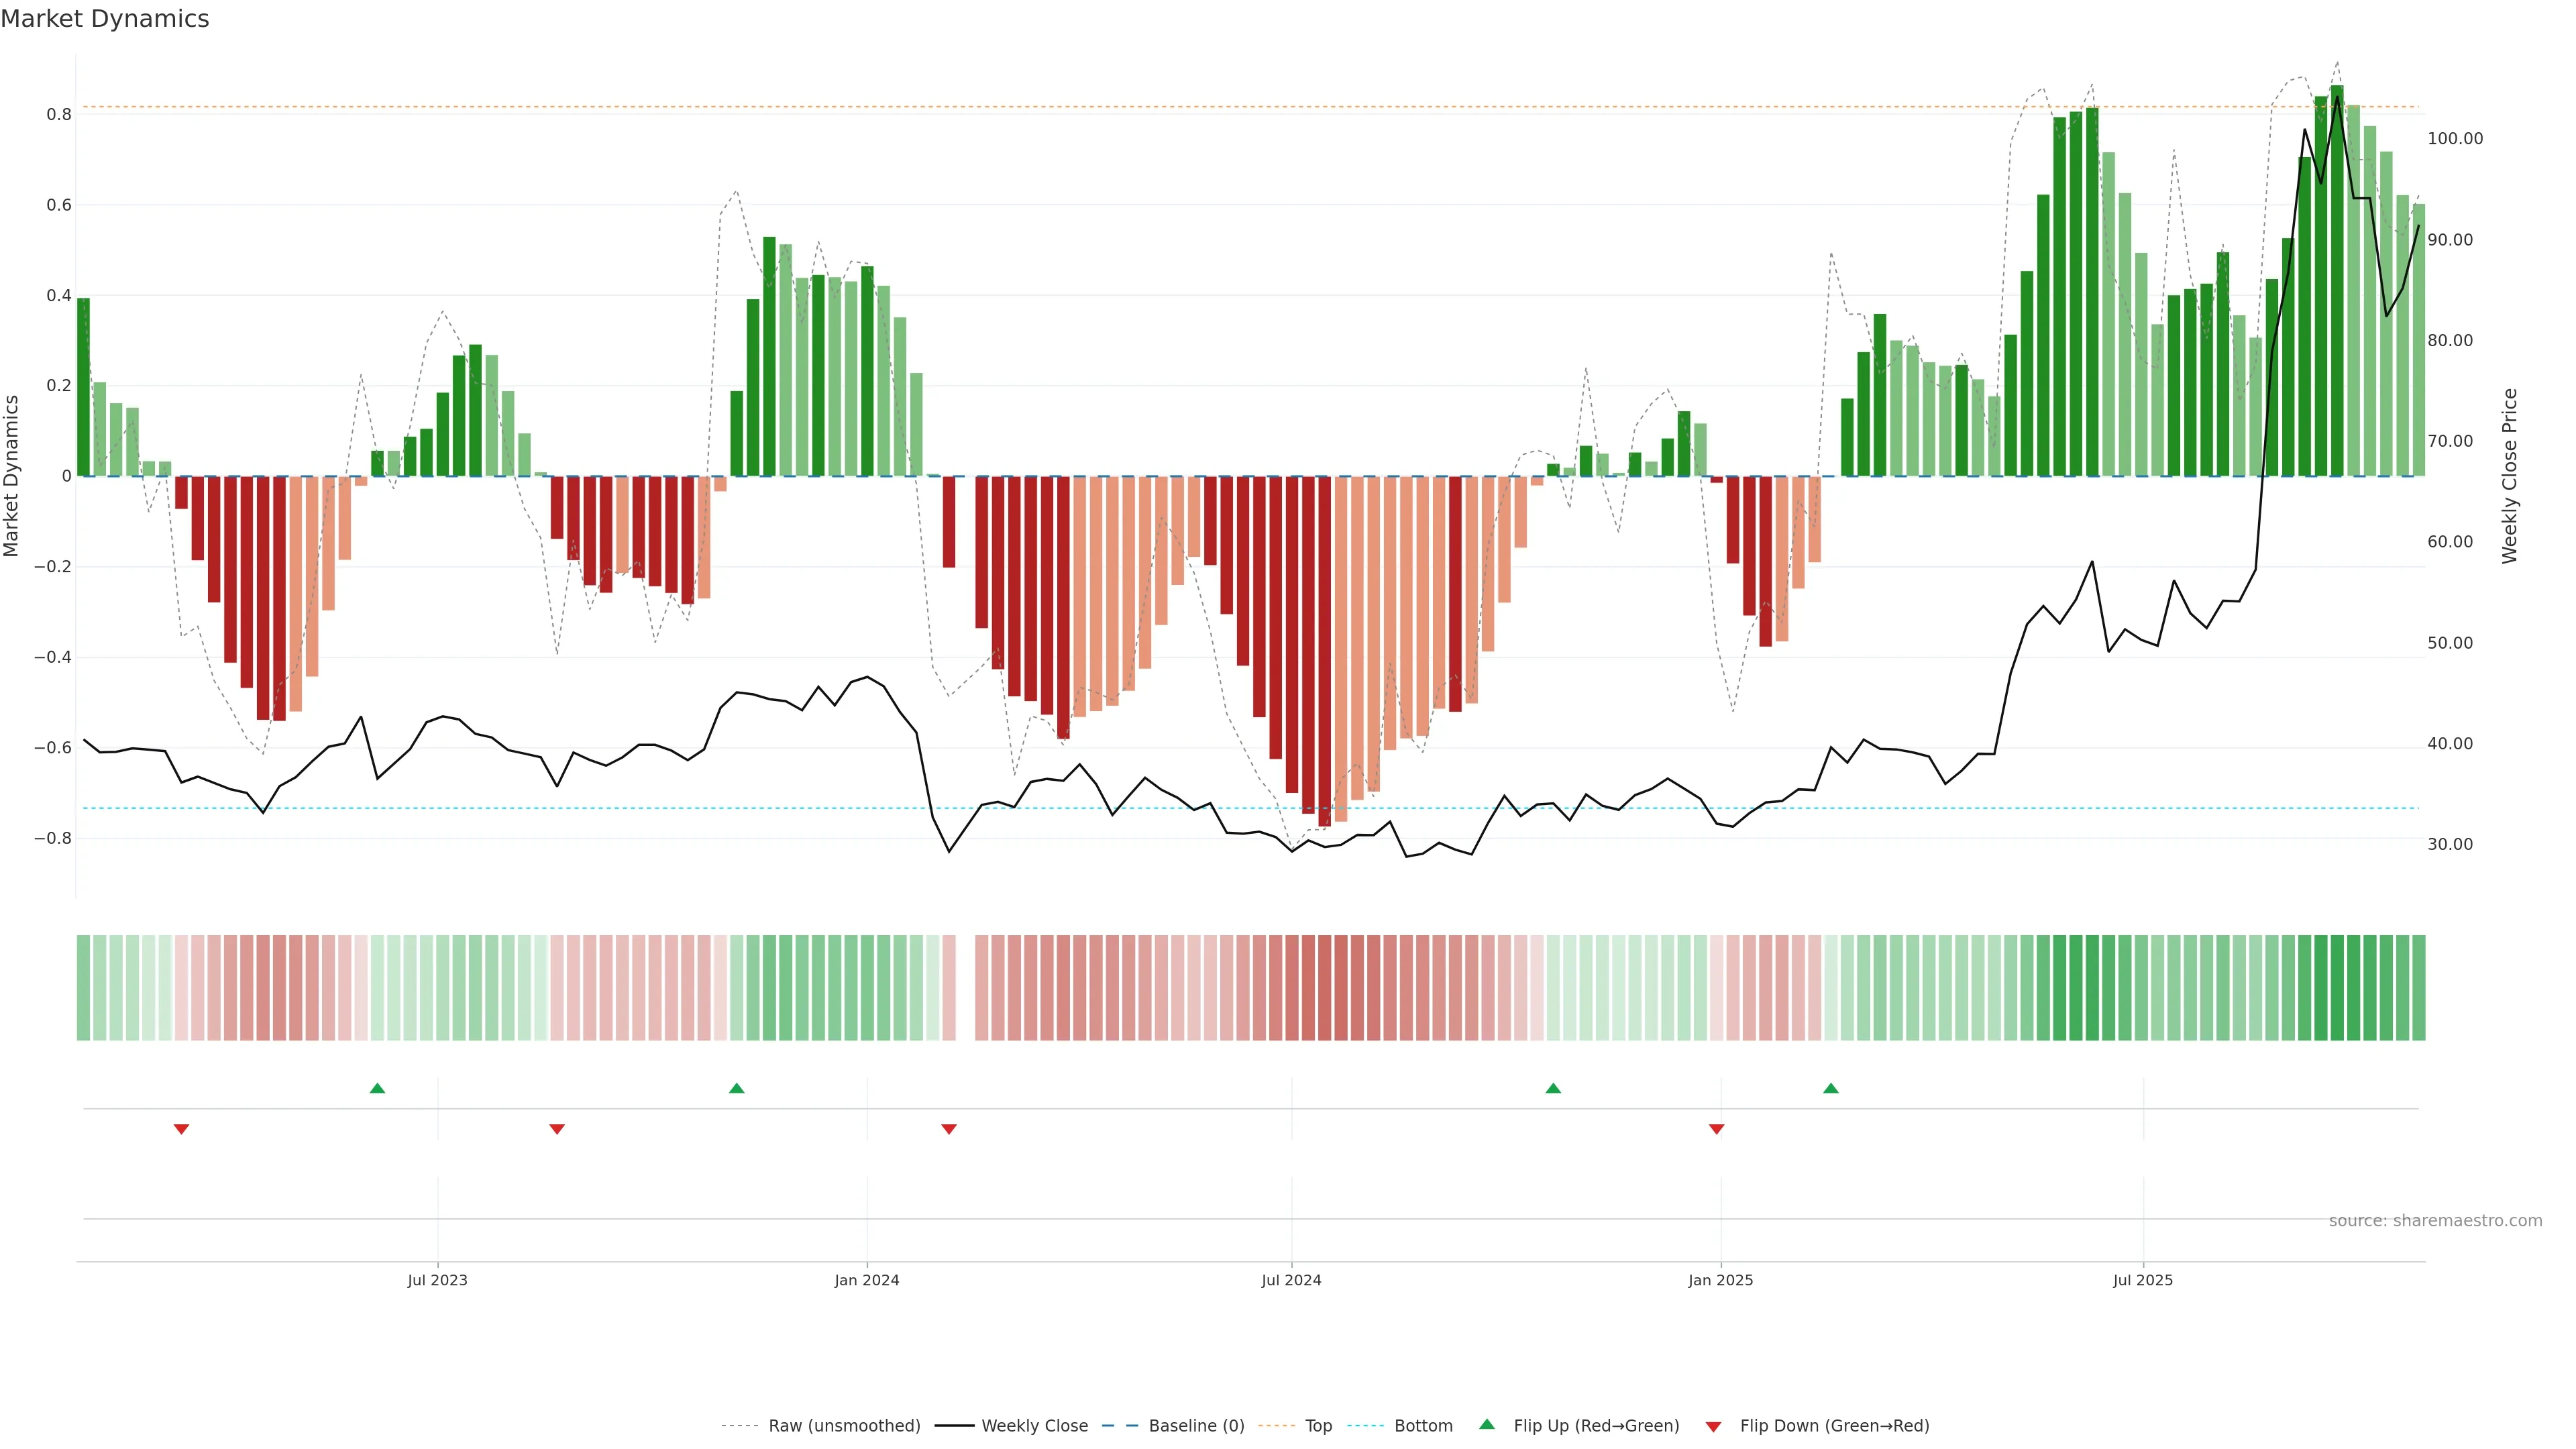The height and width of the screenshot is (1449, 2576).
Task: Toggle the Baseline (0) legend series
Action: (x=1196, y=1426)
